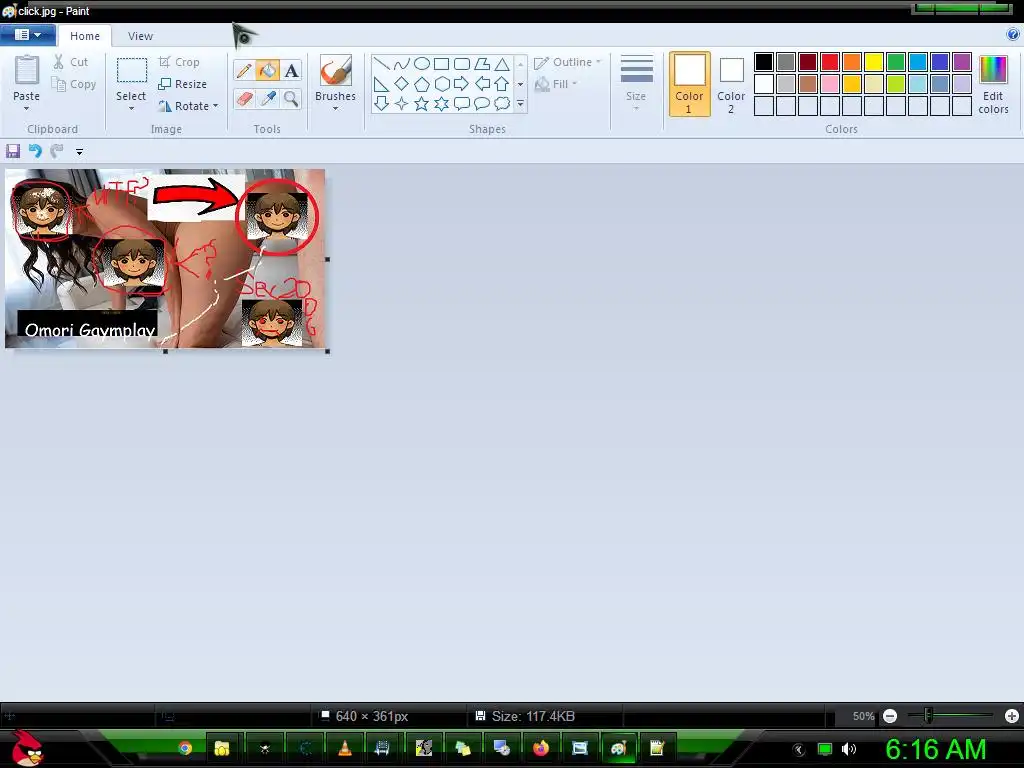Image resolution: width=1024 pixels, height=768 pixels.
Task: Choose the Five-point star shape
Action: (x=422, y=103)
